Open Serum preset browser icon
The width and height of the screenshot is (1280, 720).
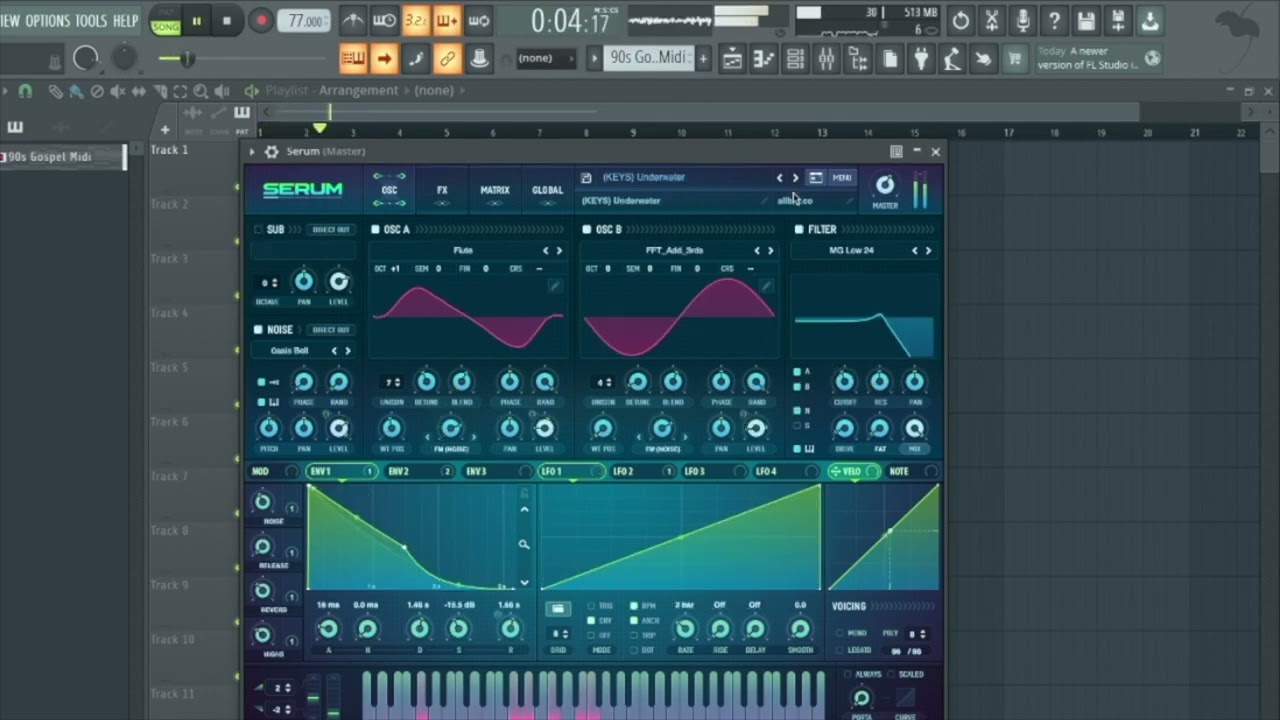point(816,178)
